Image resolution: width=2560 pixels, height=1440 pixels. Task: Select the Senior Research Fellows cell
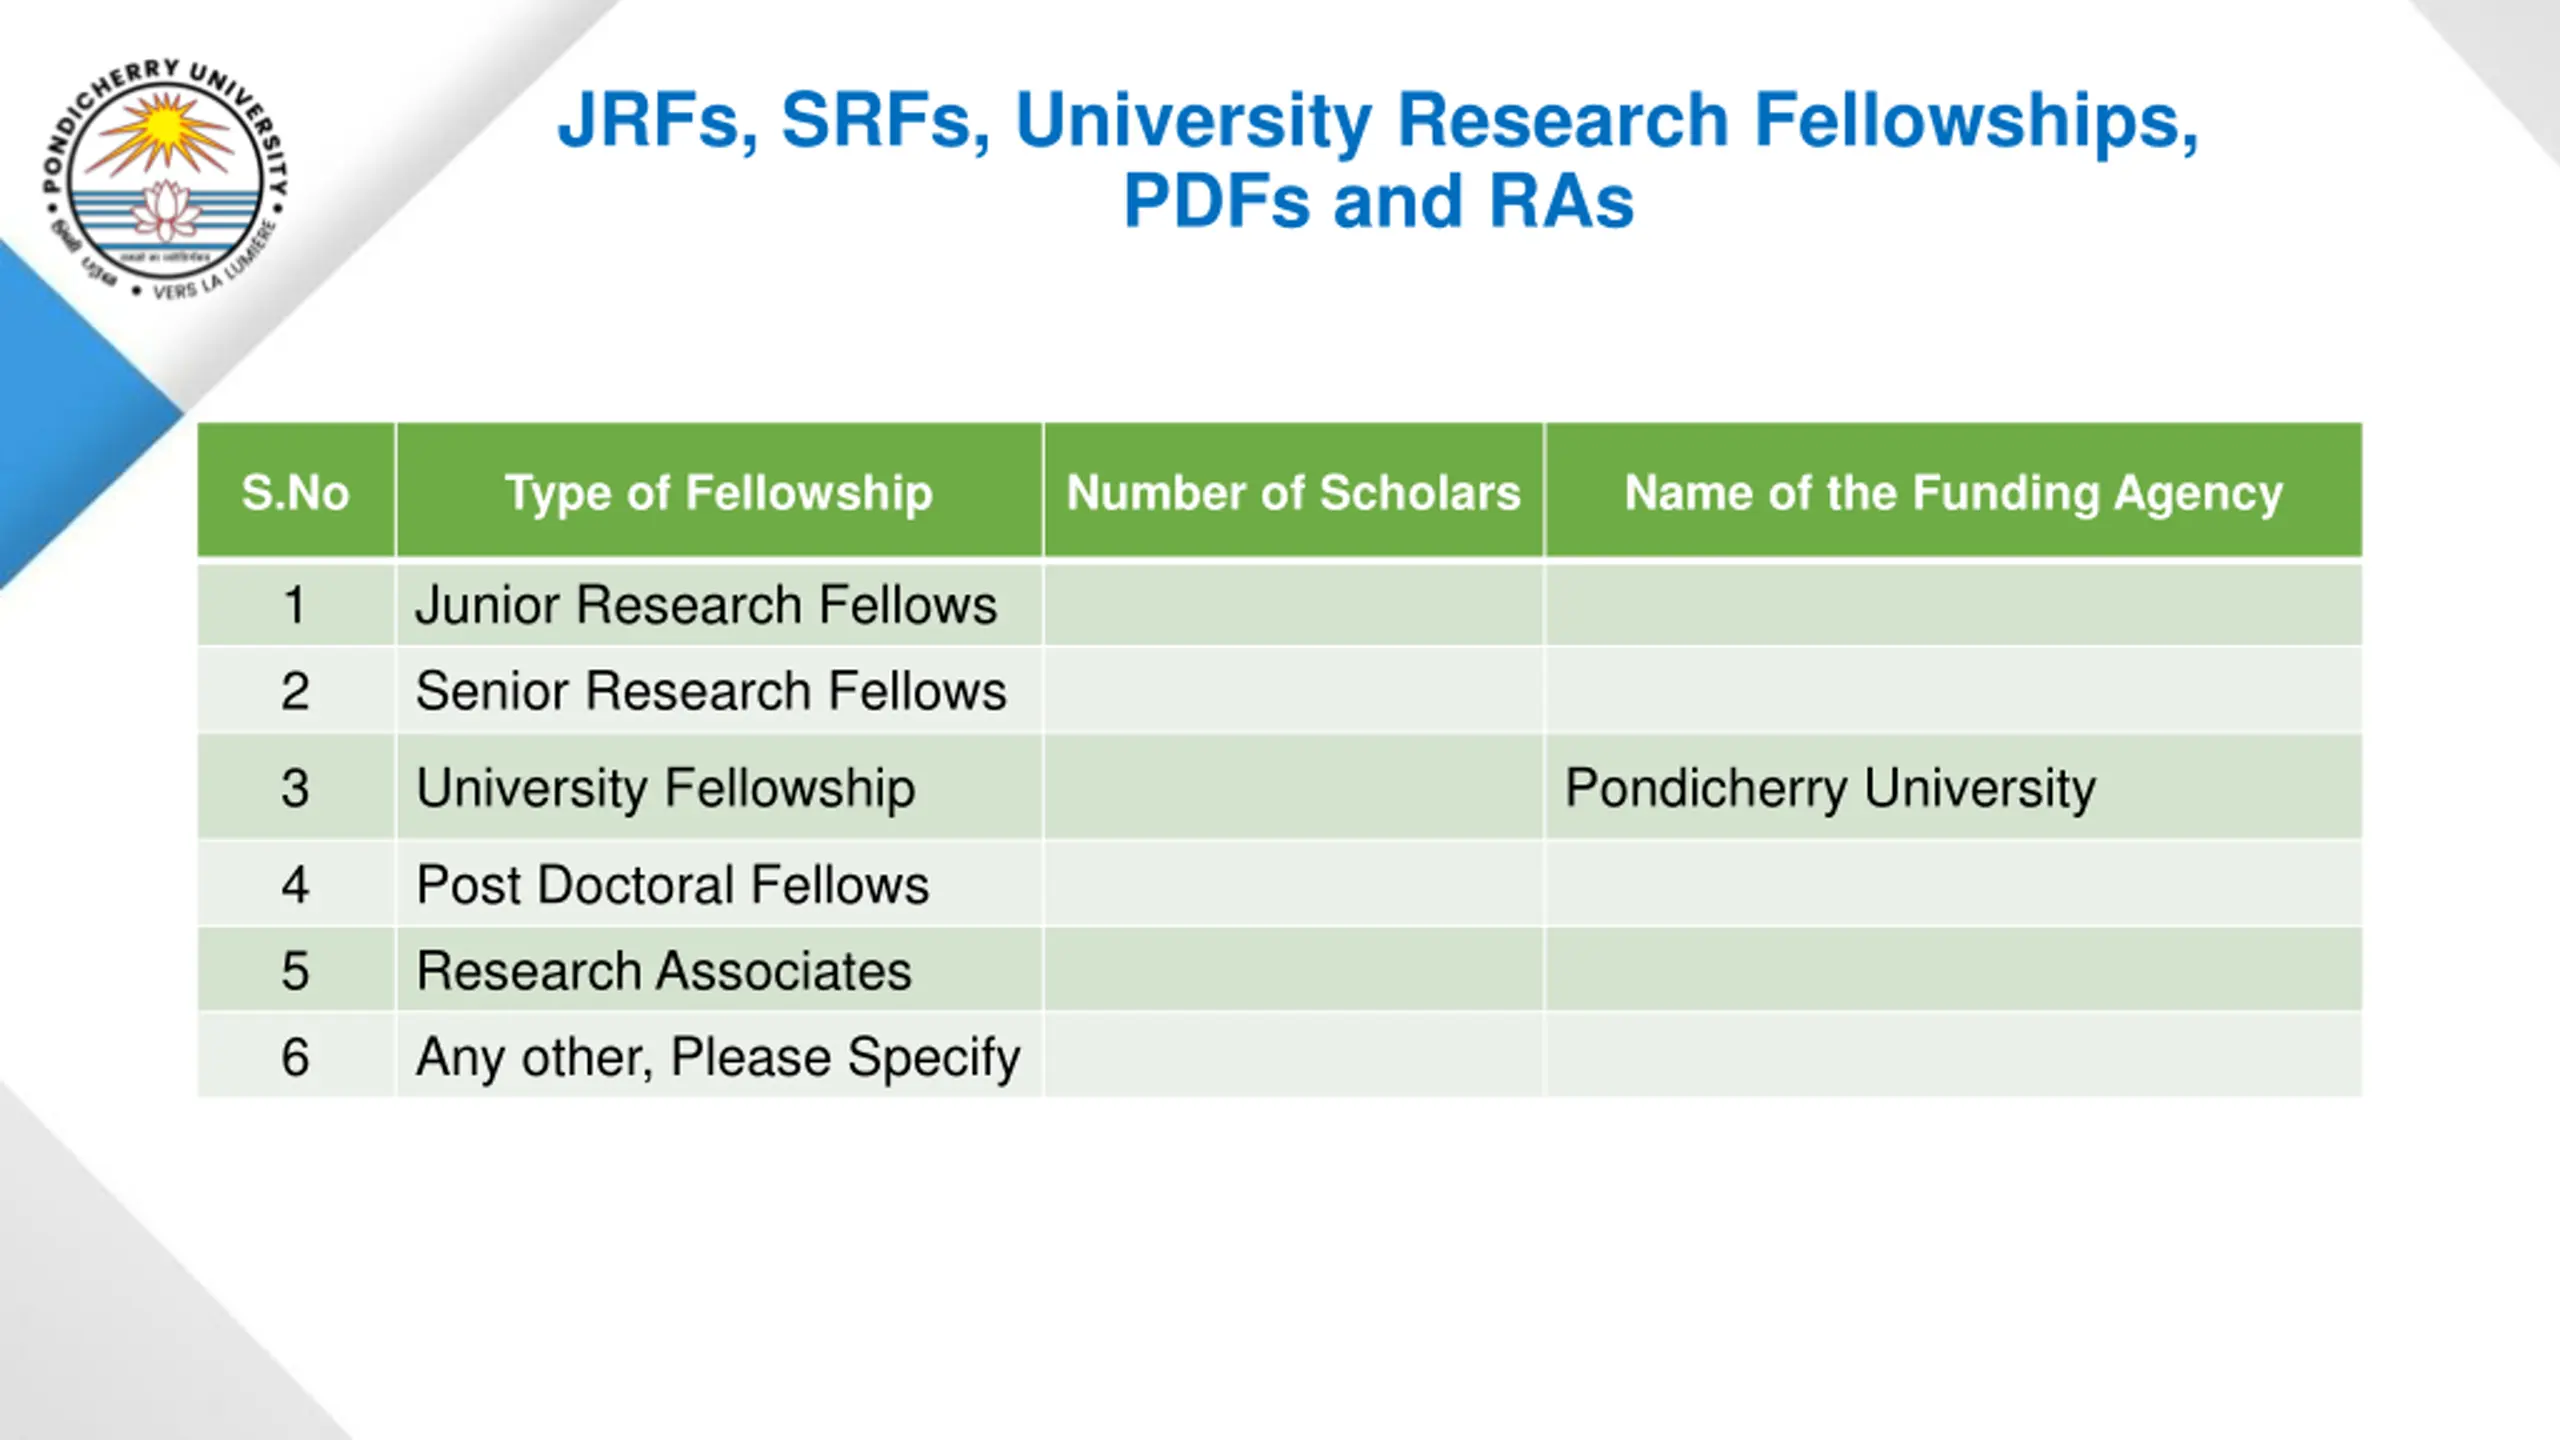click(x=719, y=691)
